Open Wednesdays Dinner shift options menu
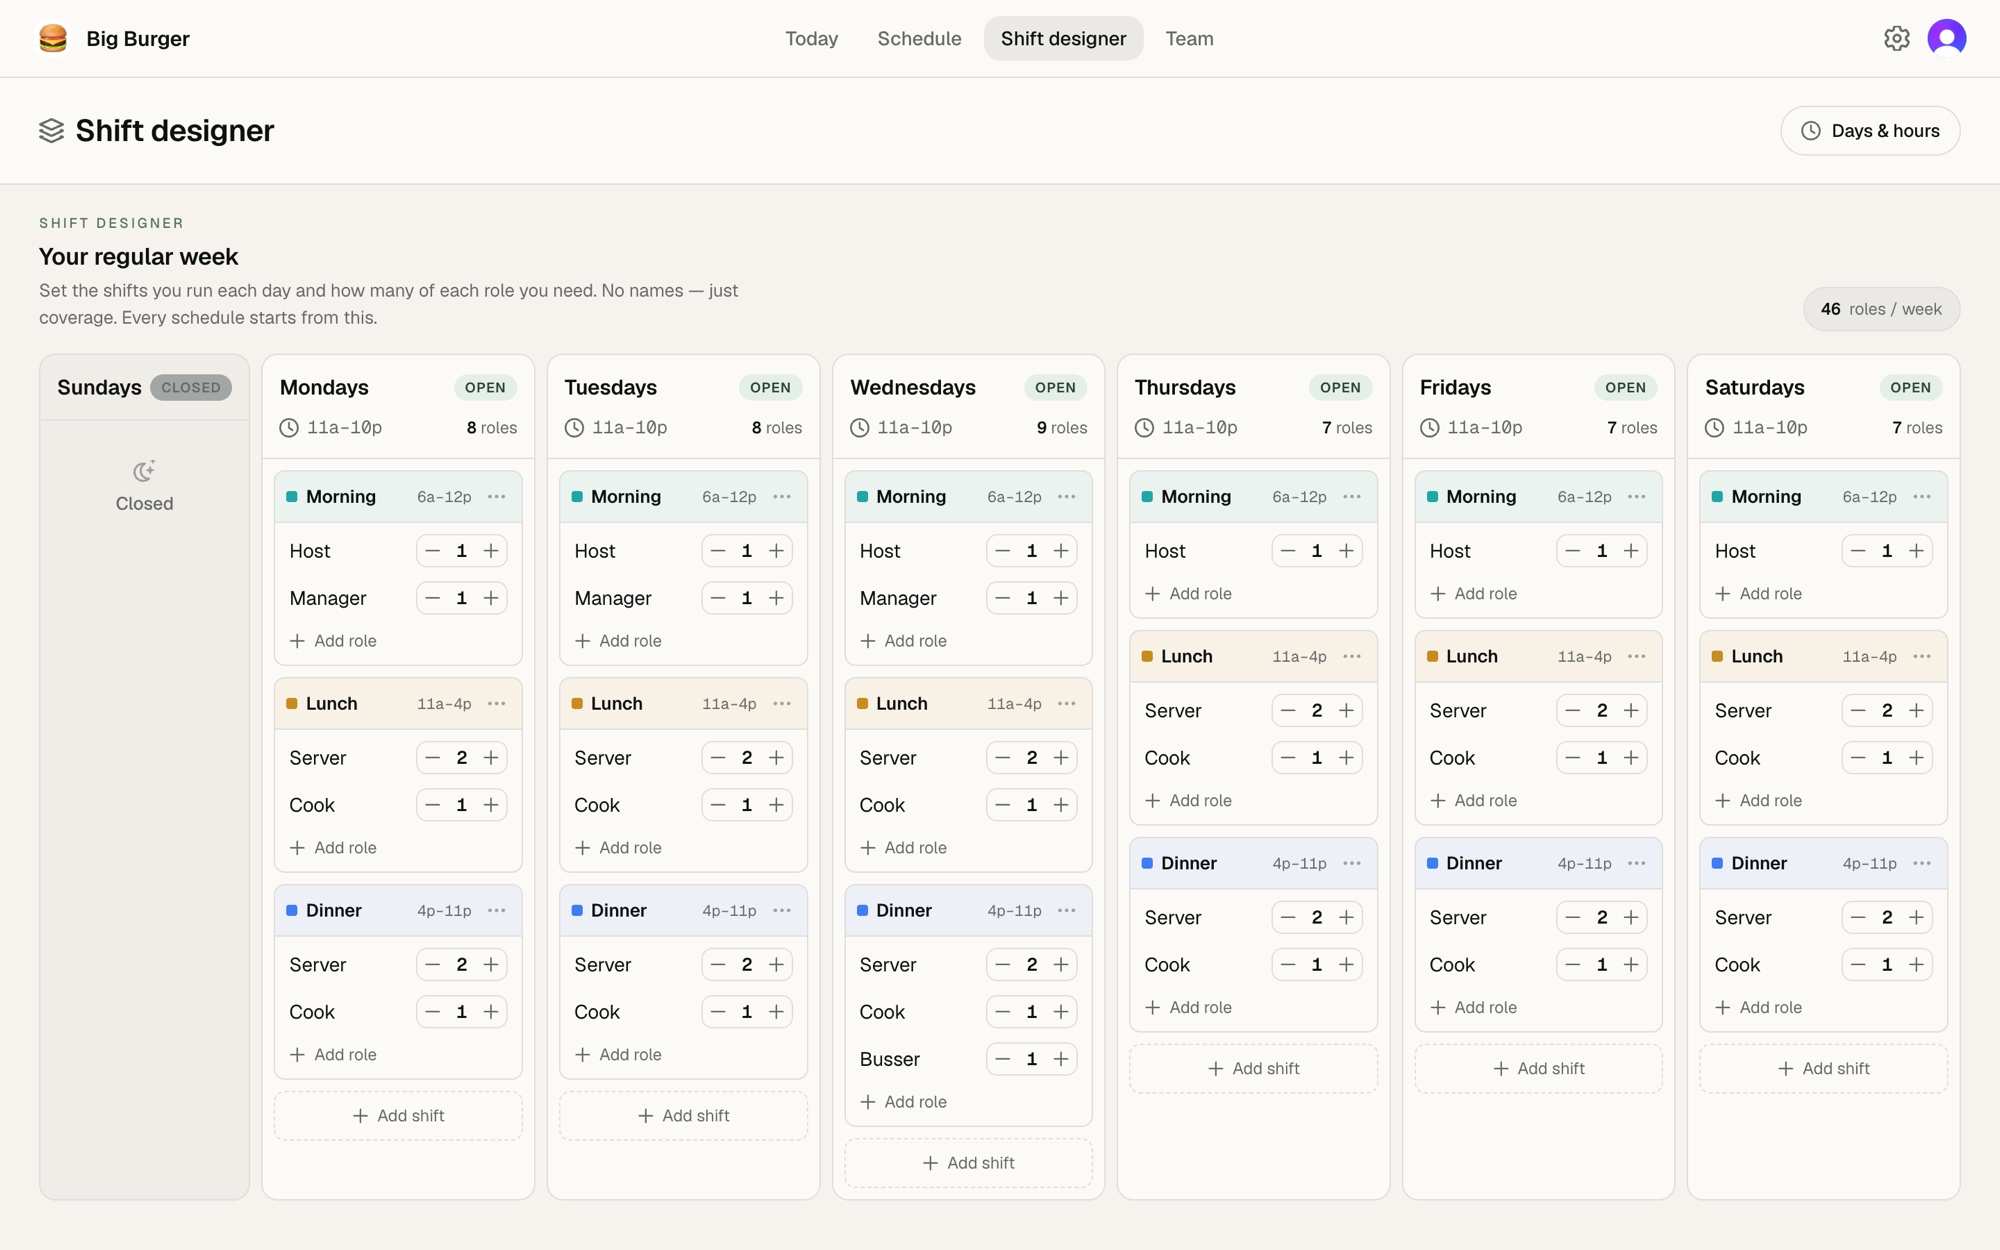Screen dimensions: 2000x1250 tap(1067, 911)
